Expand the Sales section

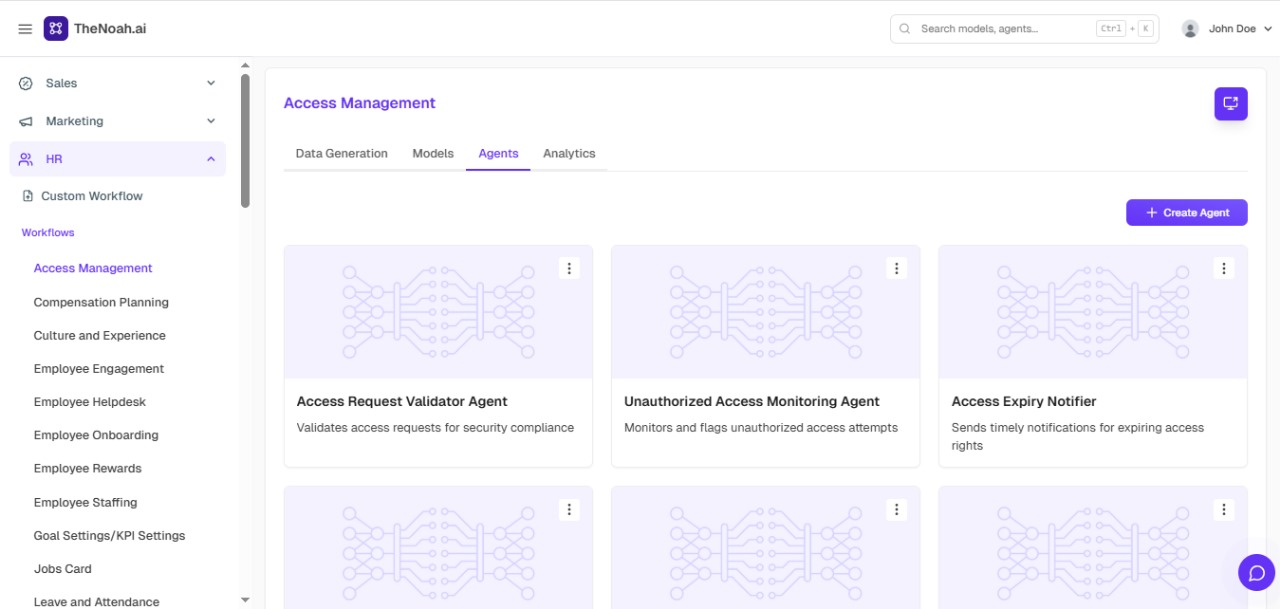coord(210,83)
